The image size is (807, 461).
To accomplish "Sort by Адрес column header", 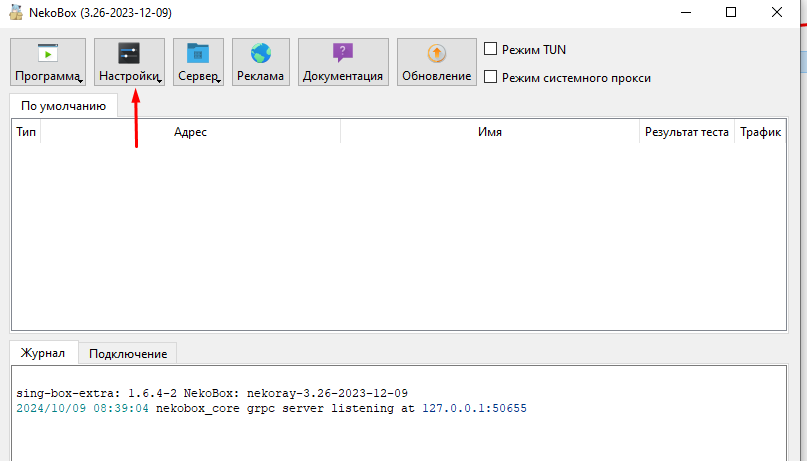I will pos(190,132).
